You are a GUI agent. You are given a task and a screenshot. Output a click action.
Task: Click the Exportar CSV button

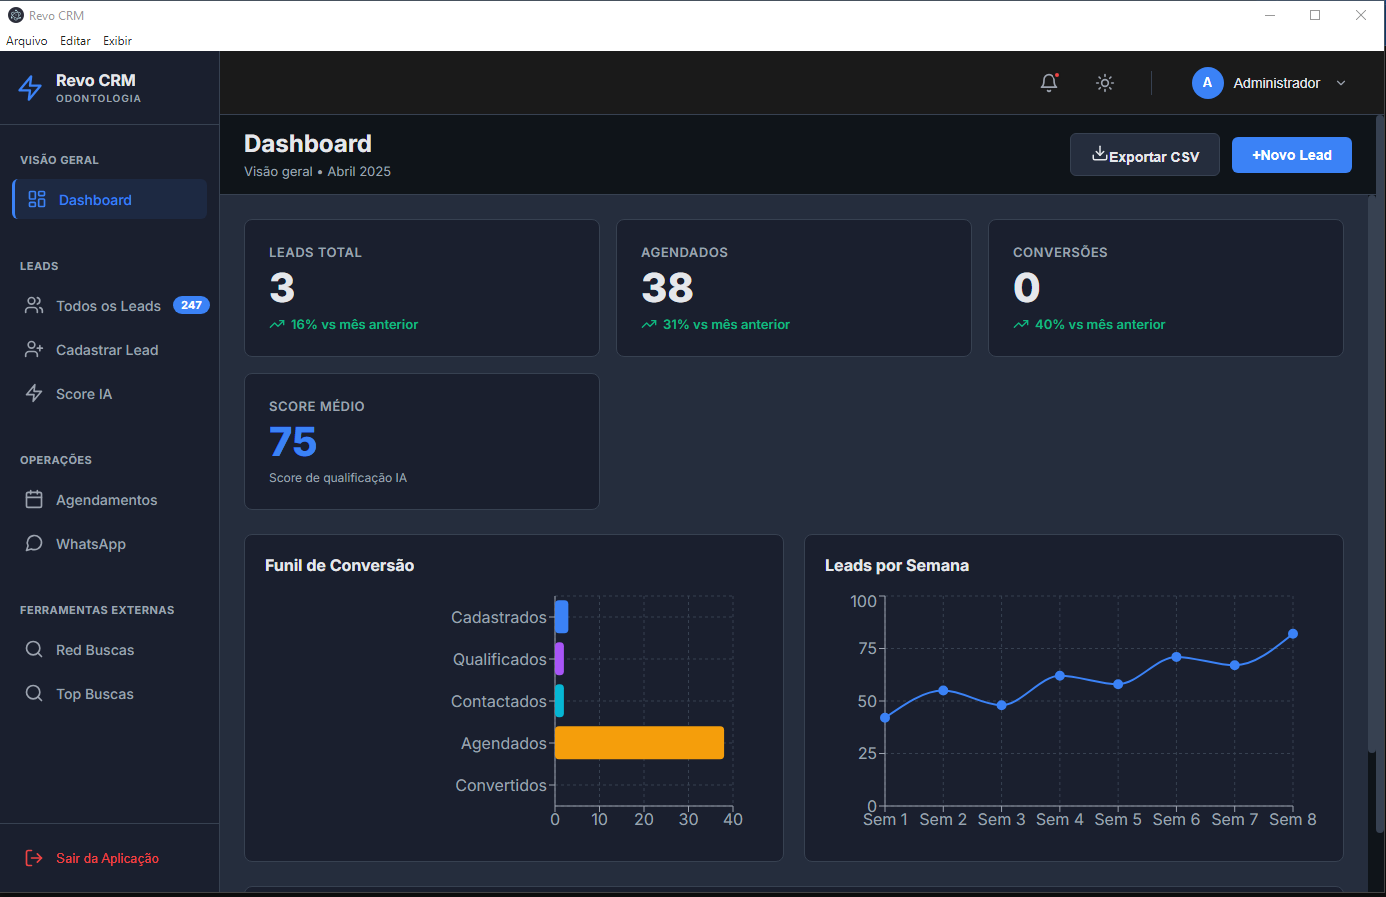click(x=1144, y=155)
